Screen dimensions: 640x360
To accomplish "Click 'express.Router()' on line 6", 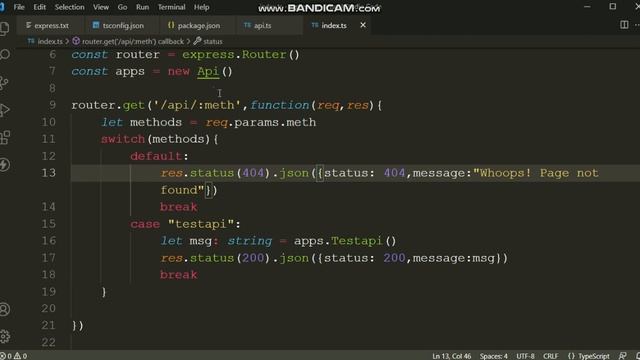I will pos(241,55).
